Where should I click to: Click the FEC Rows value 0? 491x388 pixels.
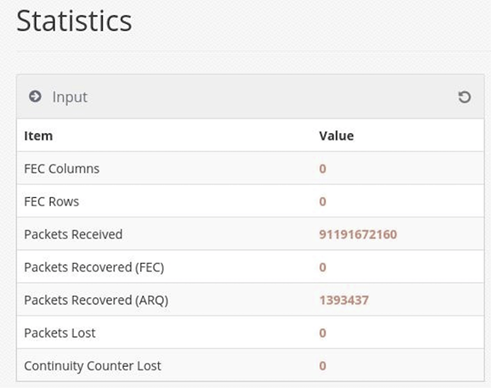coord(322,202)
